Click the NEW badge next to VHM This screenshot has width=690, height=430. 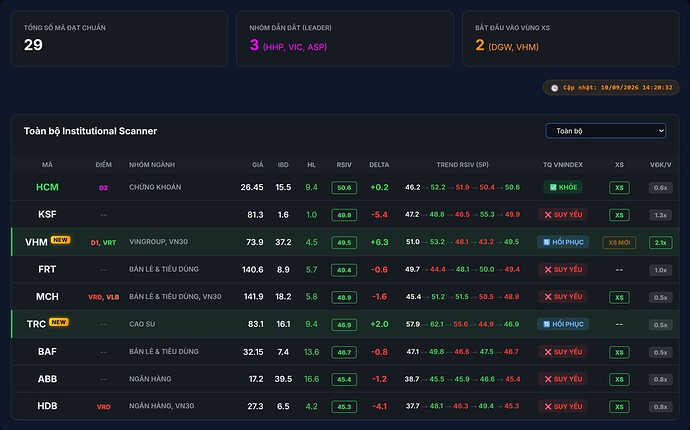point(60,240)
